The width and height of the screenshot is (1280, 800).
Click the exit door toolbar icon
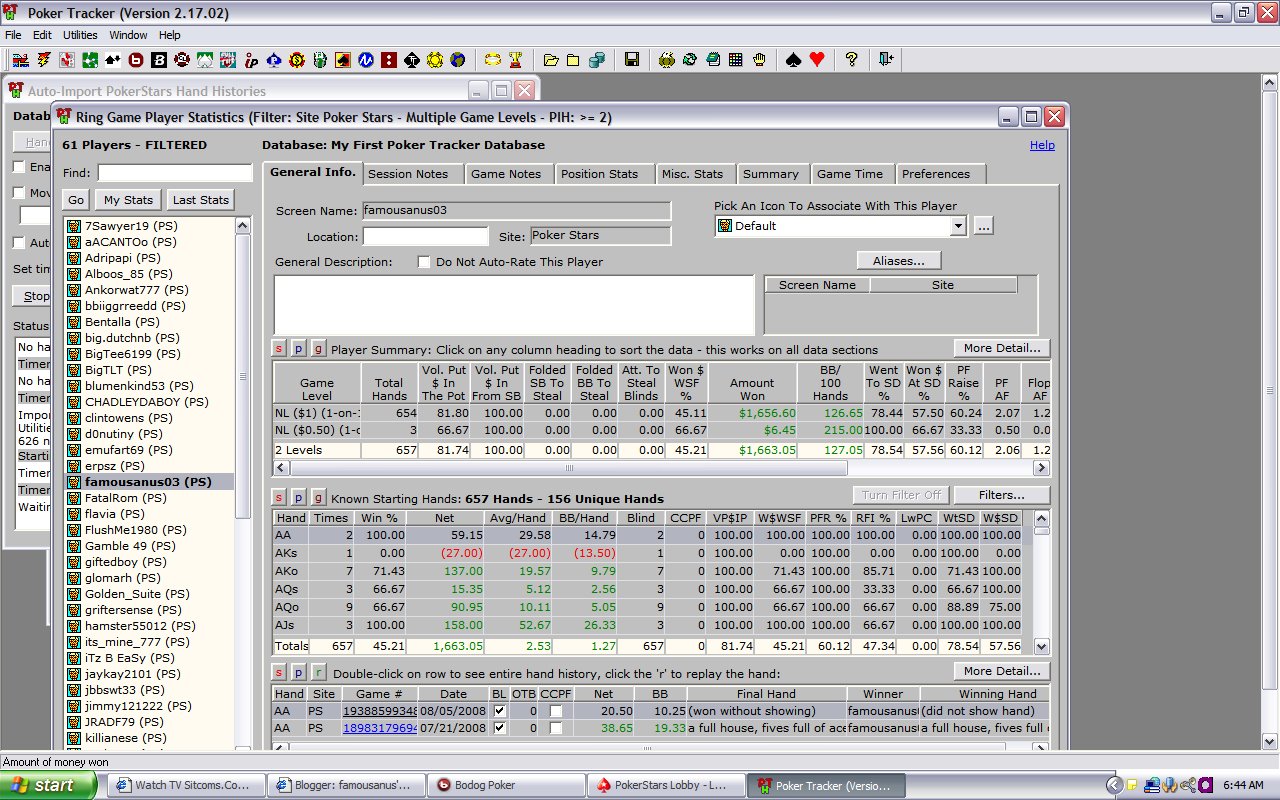coord(886,60)
